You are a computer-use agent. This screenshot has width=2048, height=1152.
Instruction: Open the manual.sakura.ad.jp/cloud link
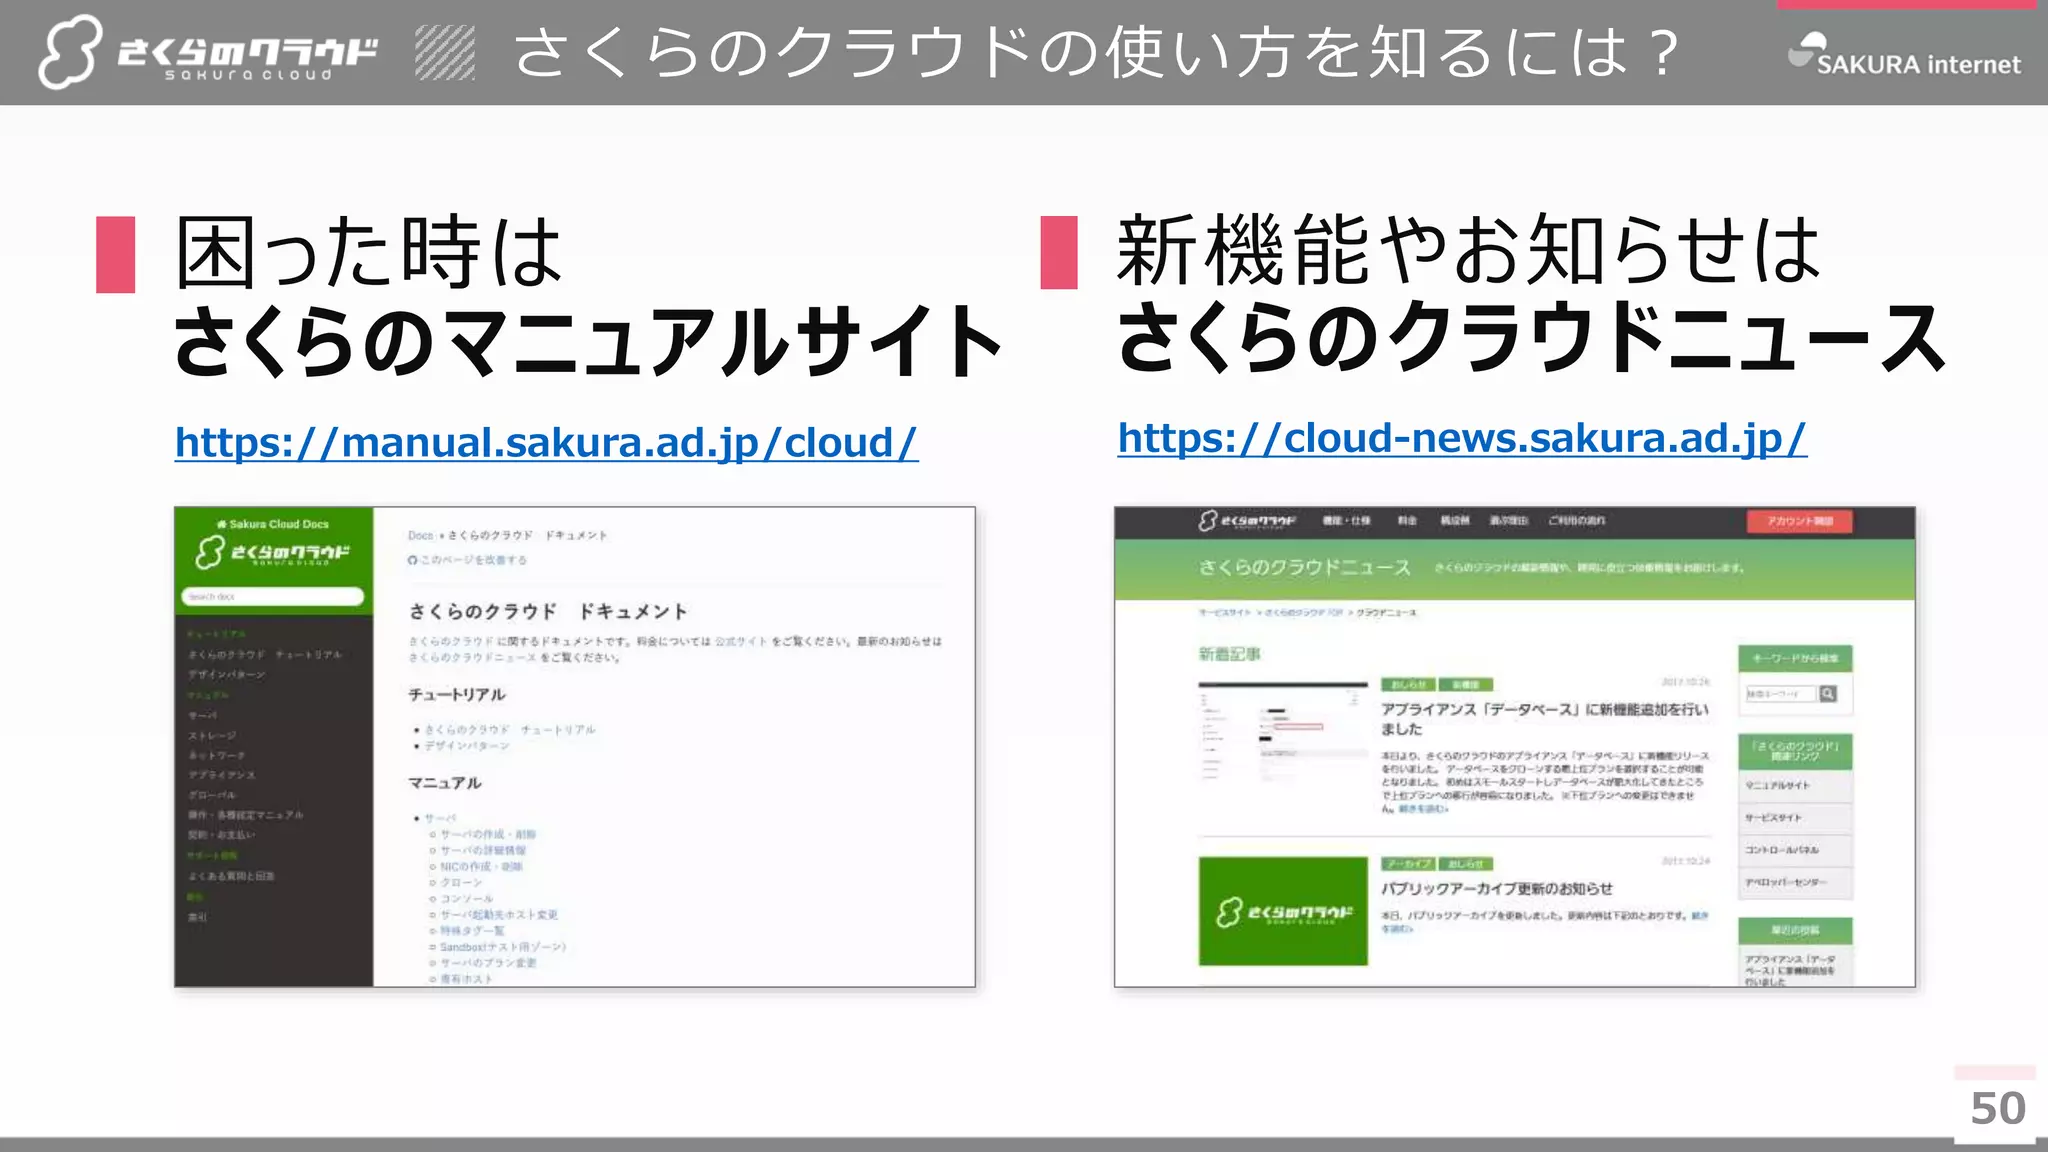(x=546, y=443)
